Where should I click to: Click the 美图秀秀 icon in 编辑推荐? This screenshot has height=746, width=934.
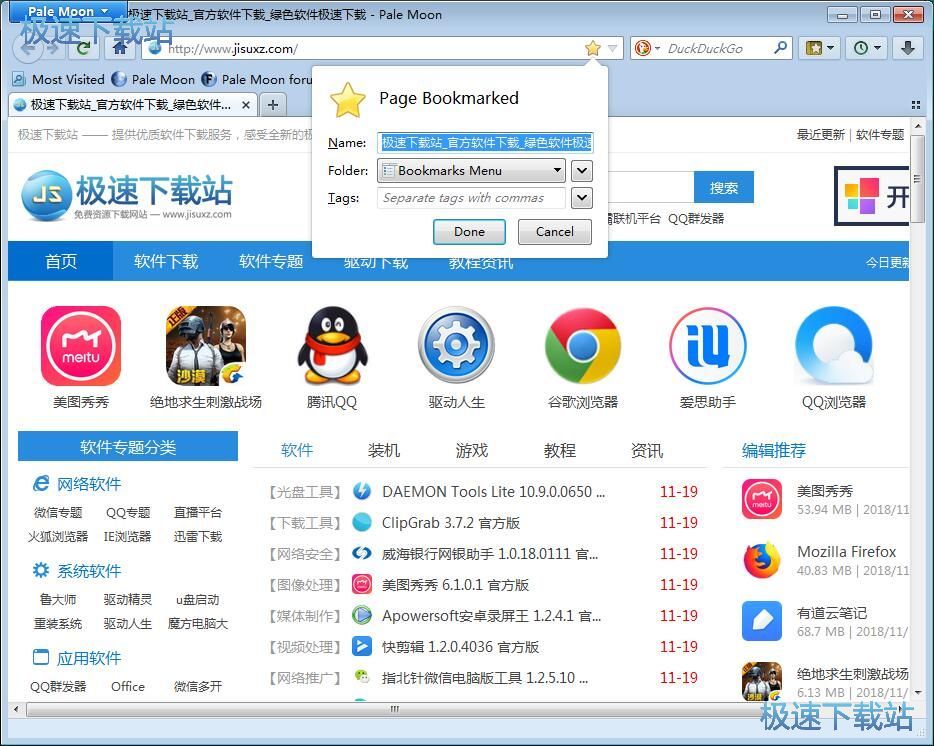click(x=762, y=499)
